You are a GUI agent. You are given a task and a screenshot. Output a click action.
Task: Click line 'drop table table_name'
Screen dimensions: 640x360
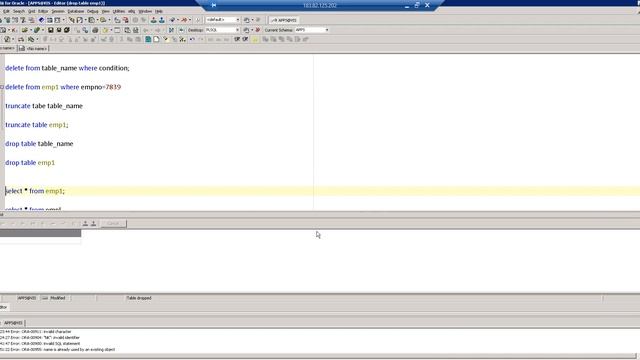click(x=39, y=144)
